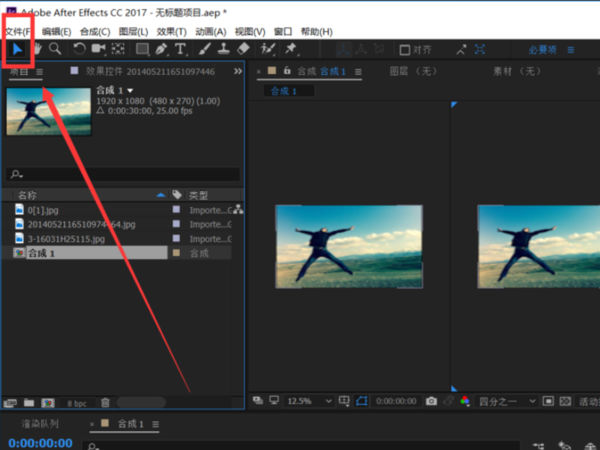This screenshot has width=600, height=450.
Task: Click the snapshot camera icon in viewer
Action: click(431, 401)
